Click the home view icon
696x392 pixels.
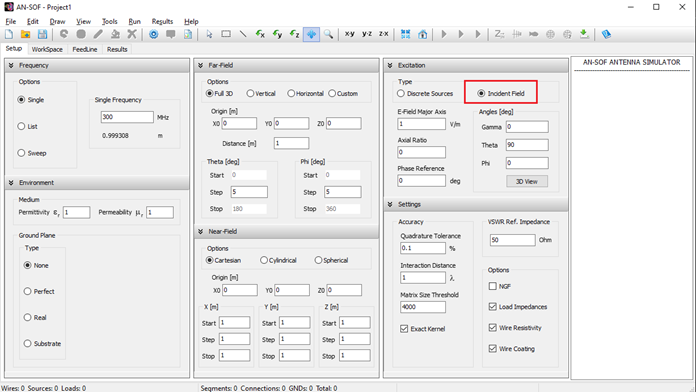coord(423,34)
